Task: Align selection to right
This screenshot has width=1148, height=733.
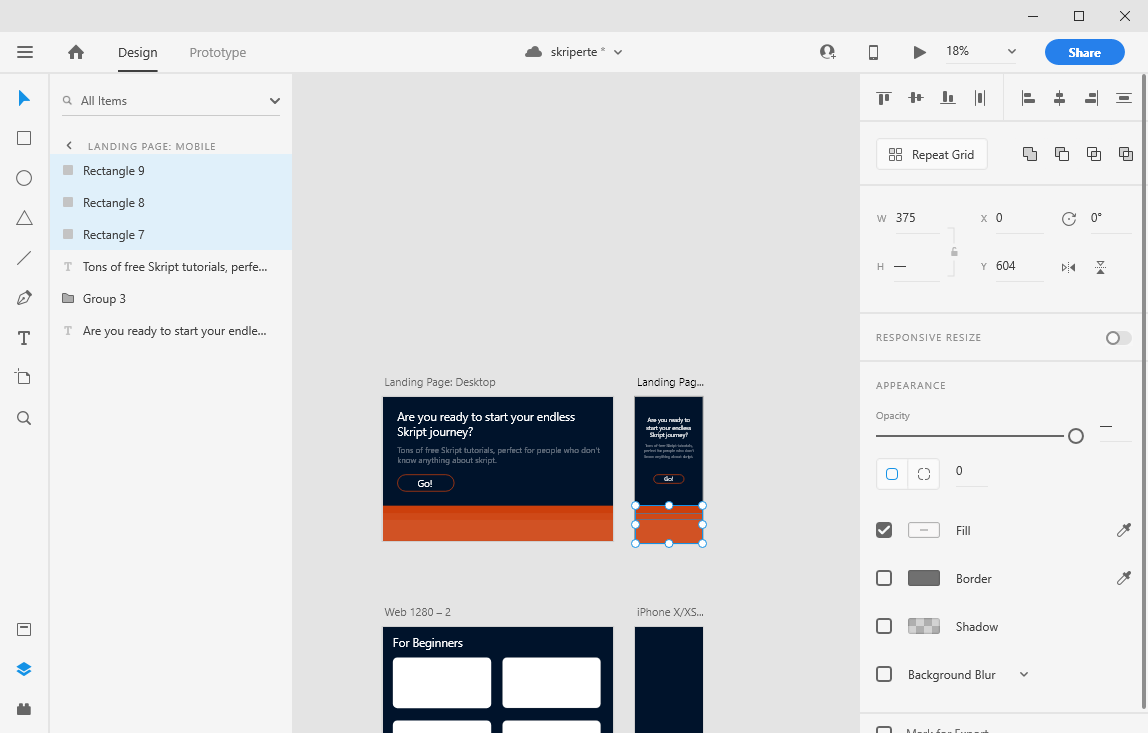Action: pos(1092,97)
